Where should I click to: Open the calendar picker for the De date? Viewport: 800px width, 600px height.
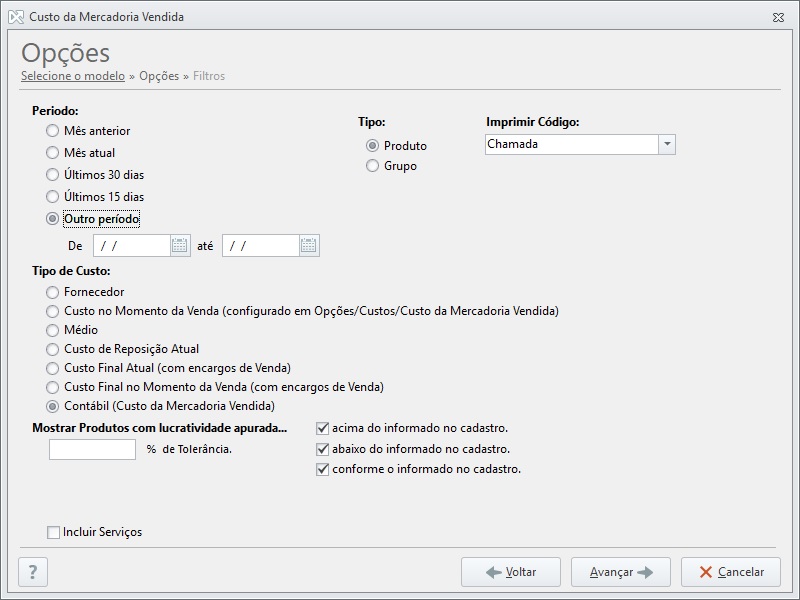coord(180,245)
